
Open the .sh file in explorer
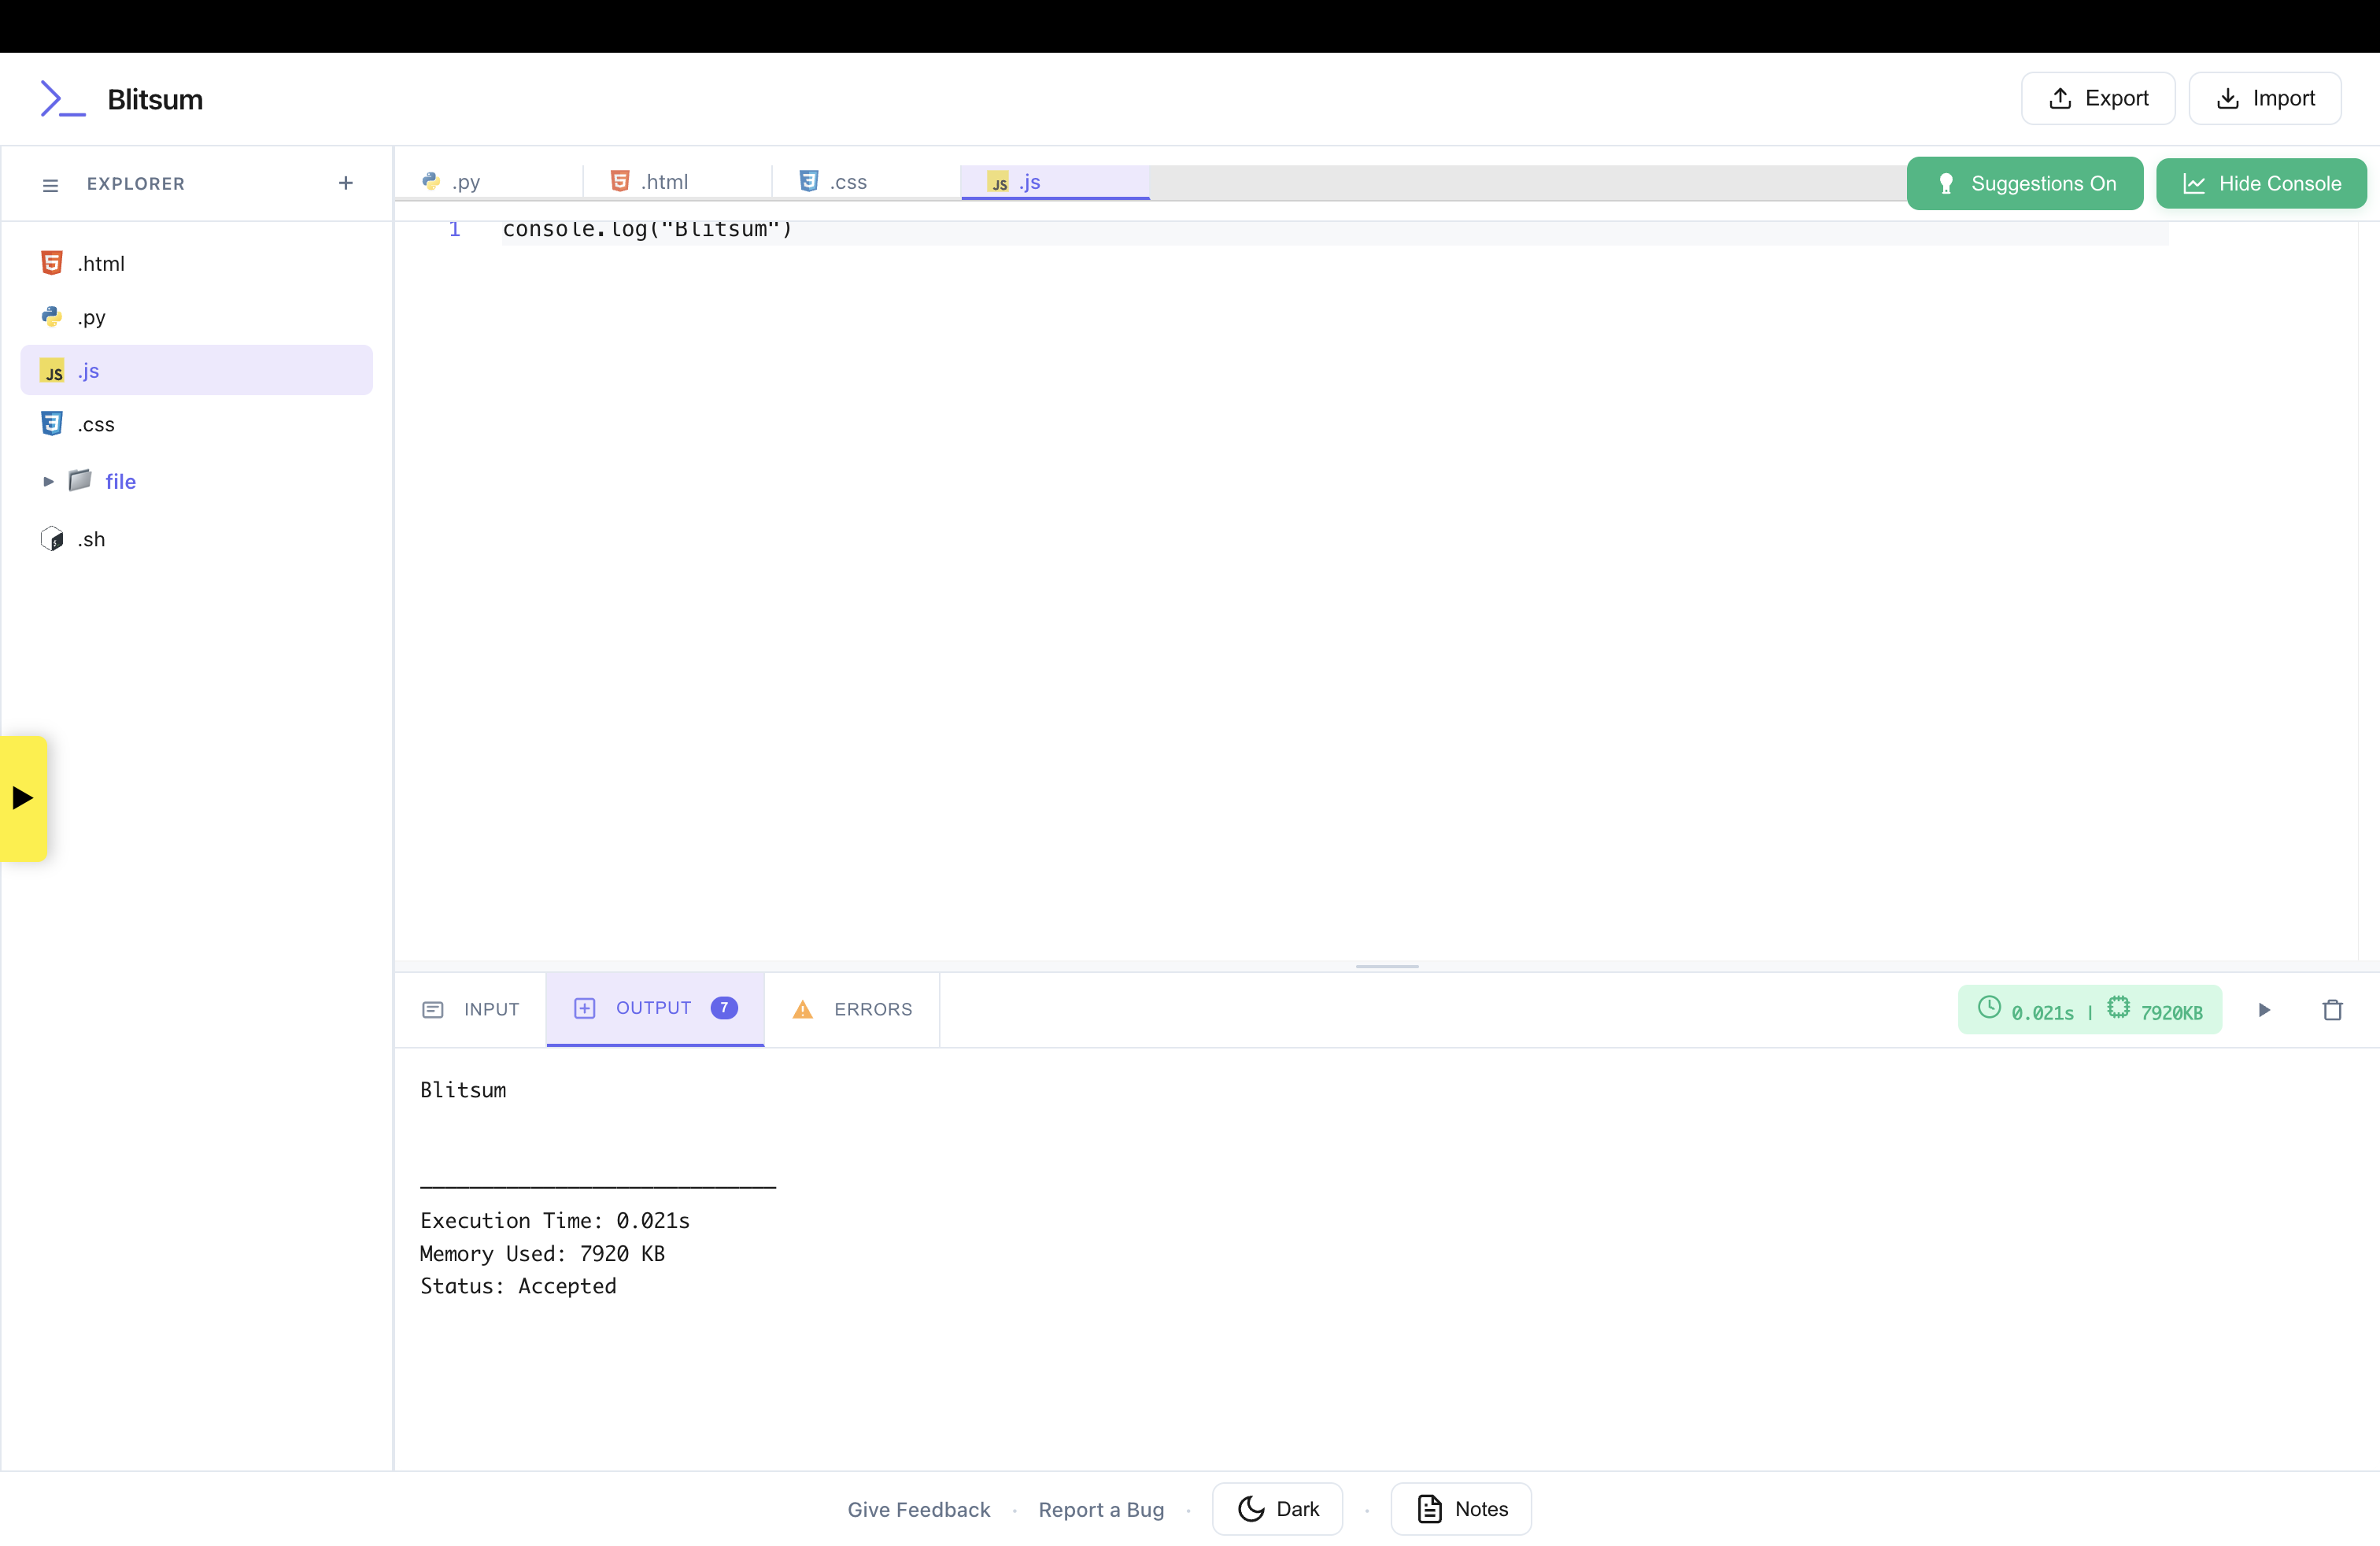(91, 540)
